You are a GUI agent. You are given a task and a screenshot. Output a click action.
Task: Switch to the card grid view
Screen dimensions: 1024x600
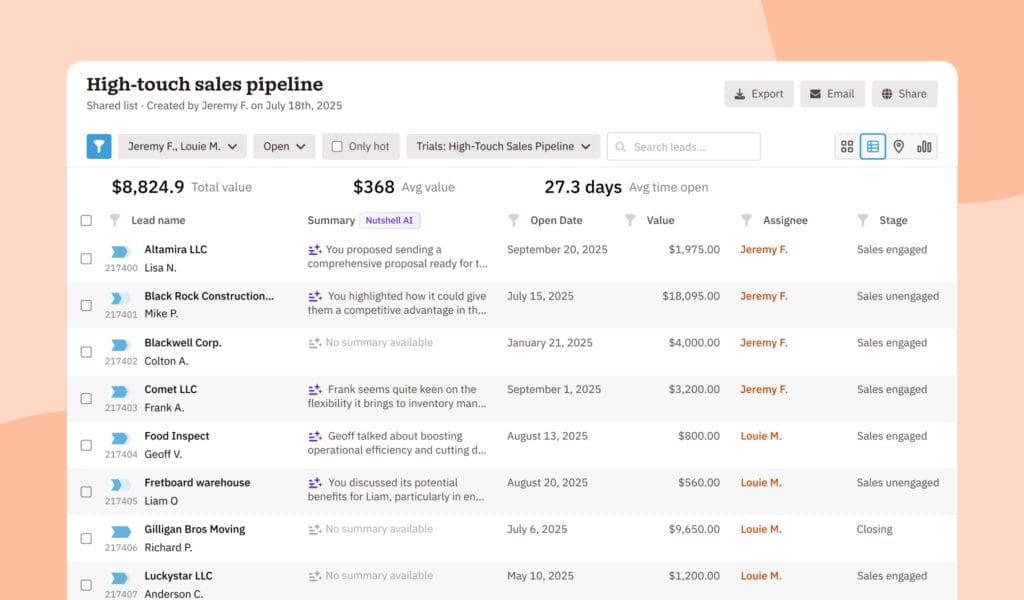(x=846, y=146)
